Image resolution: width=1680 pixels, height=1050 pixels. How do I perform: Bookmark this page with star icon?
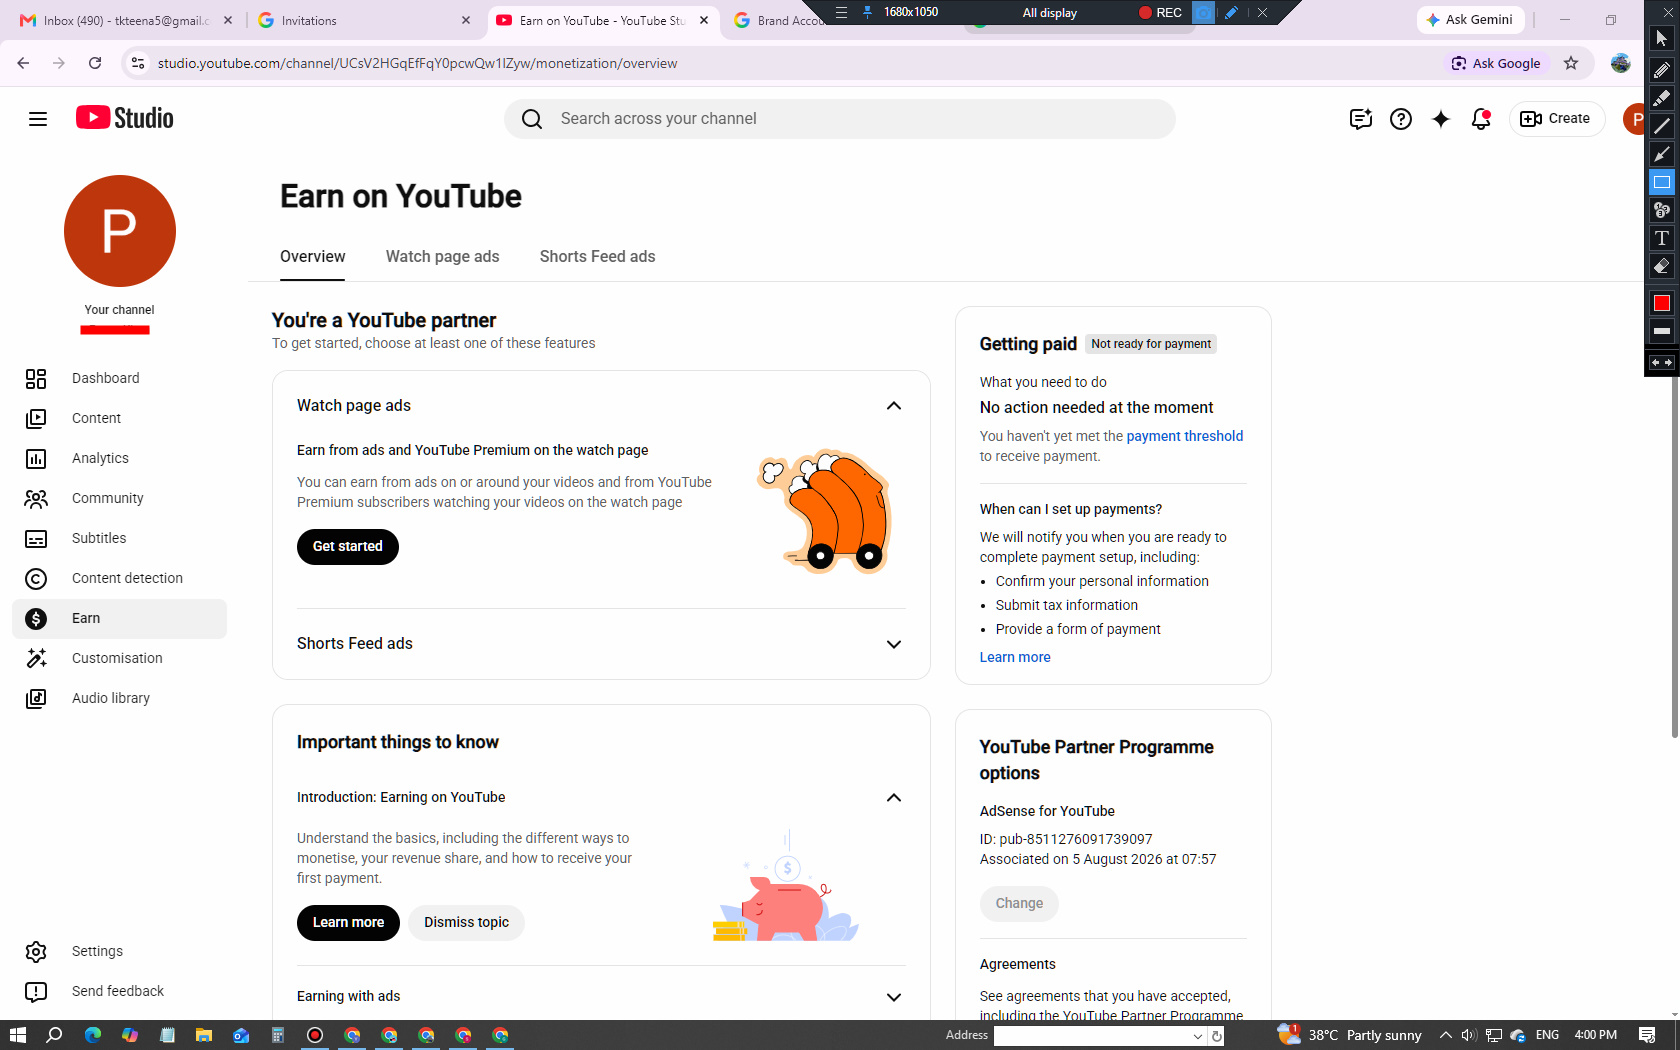tap(1571, 63)
